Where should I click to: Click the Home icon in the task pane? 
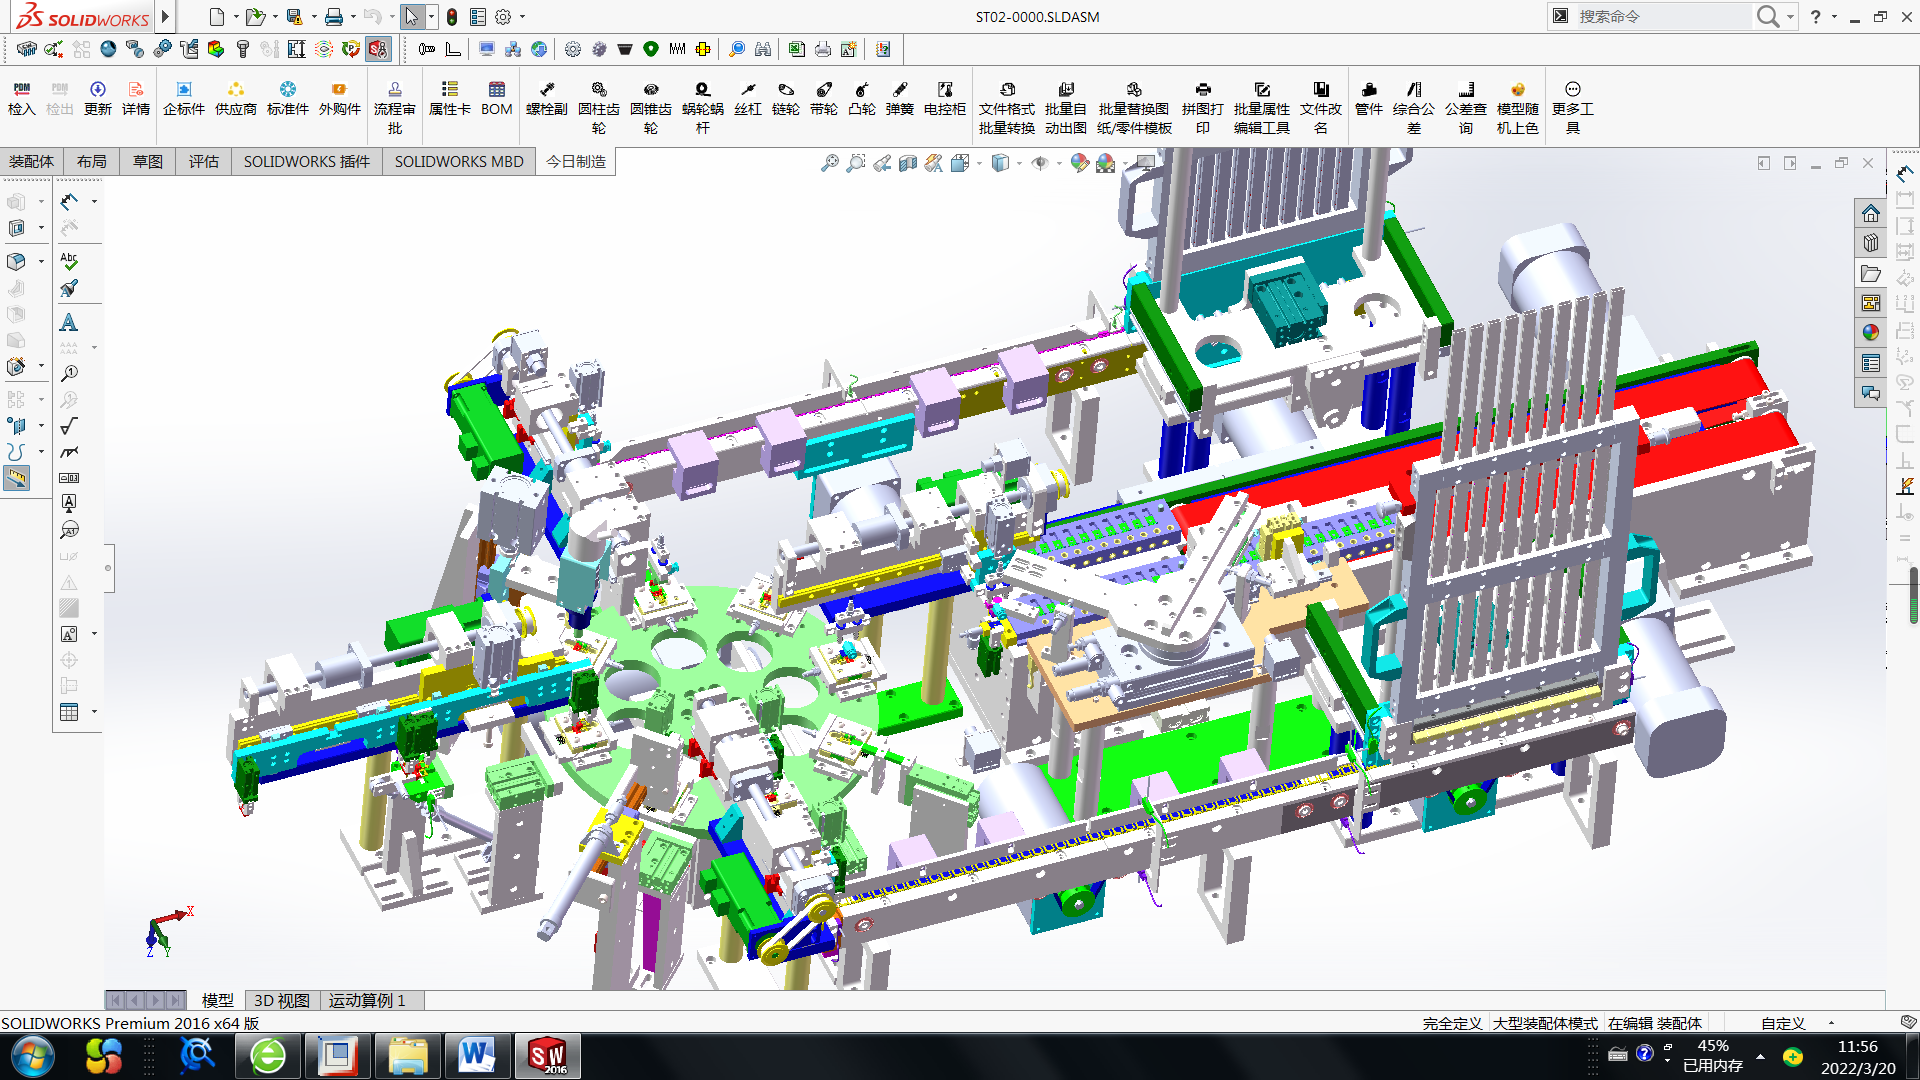1871,213
